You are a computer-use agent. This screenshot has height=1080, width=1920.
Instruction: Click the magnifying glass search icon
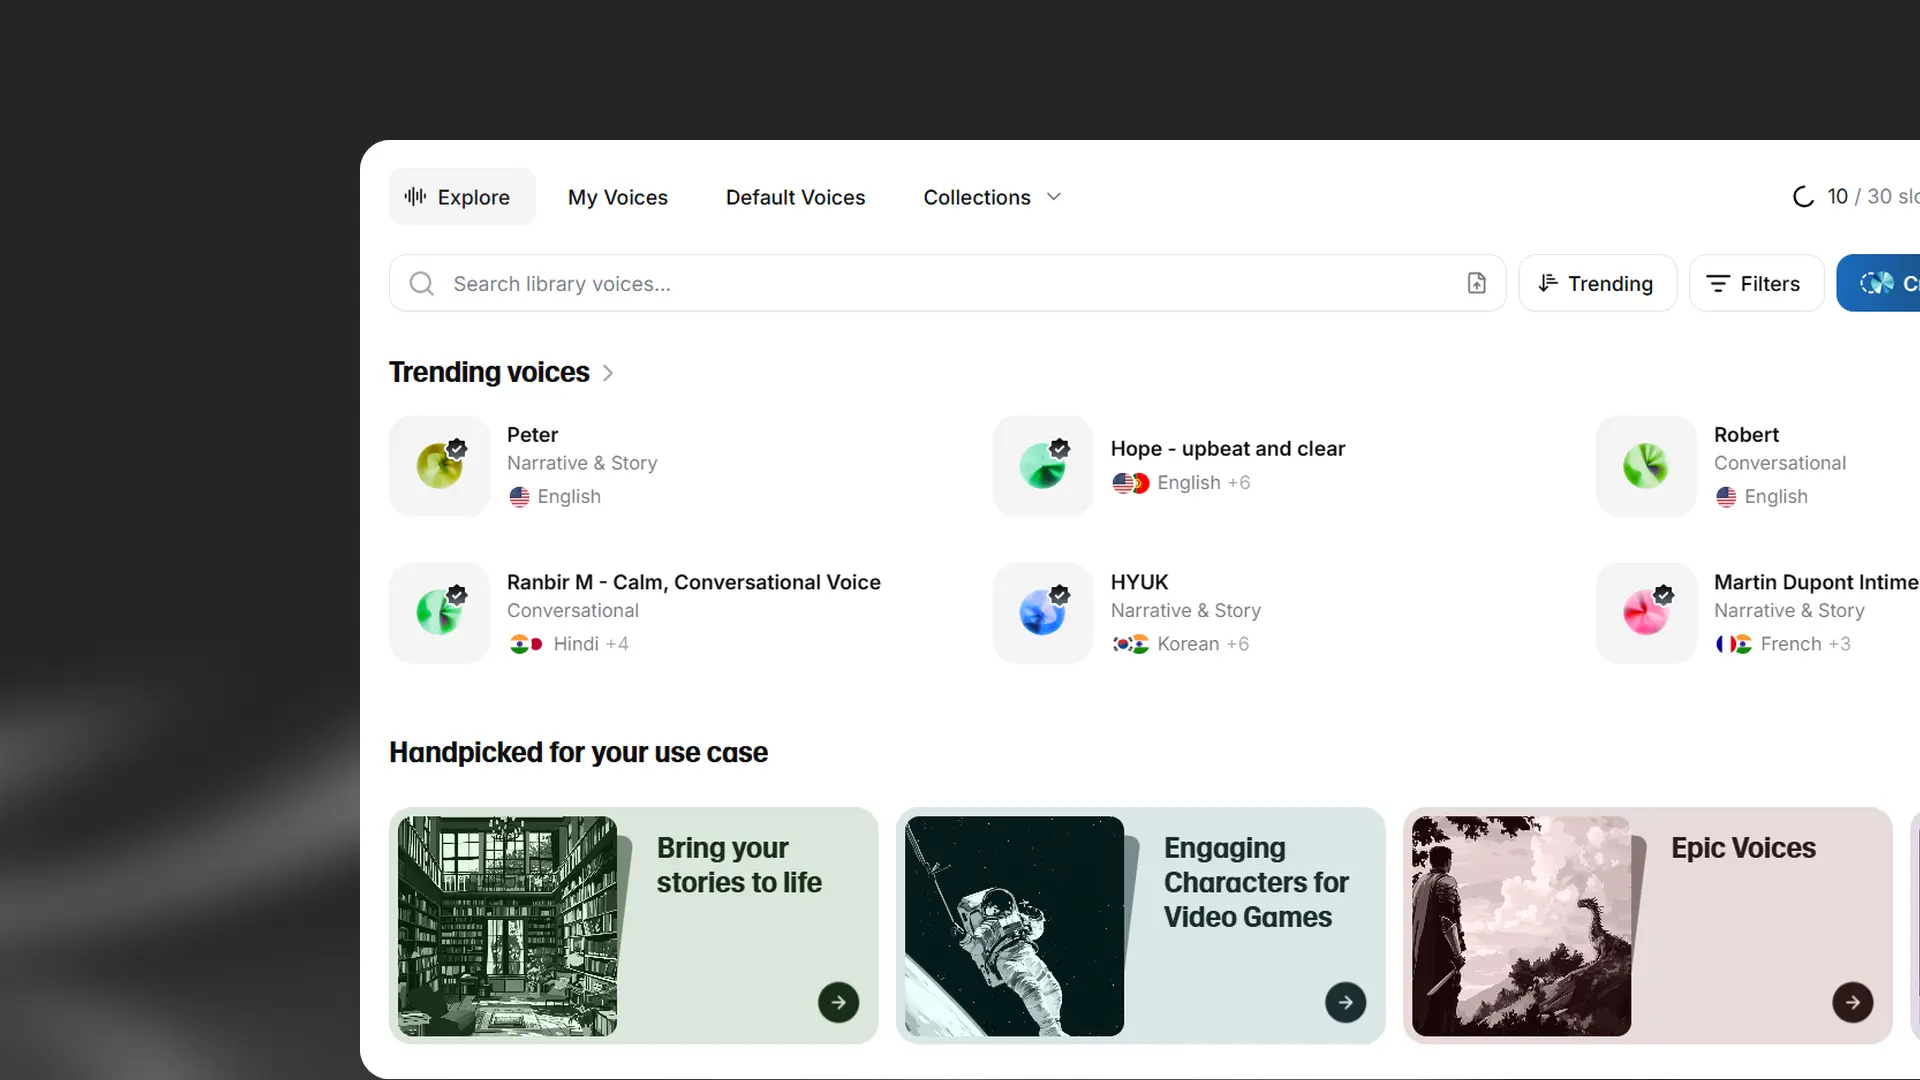tap(421, 283)
